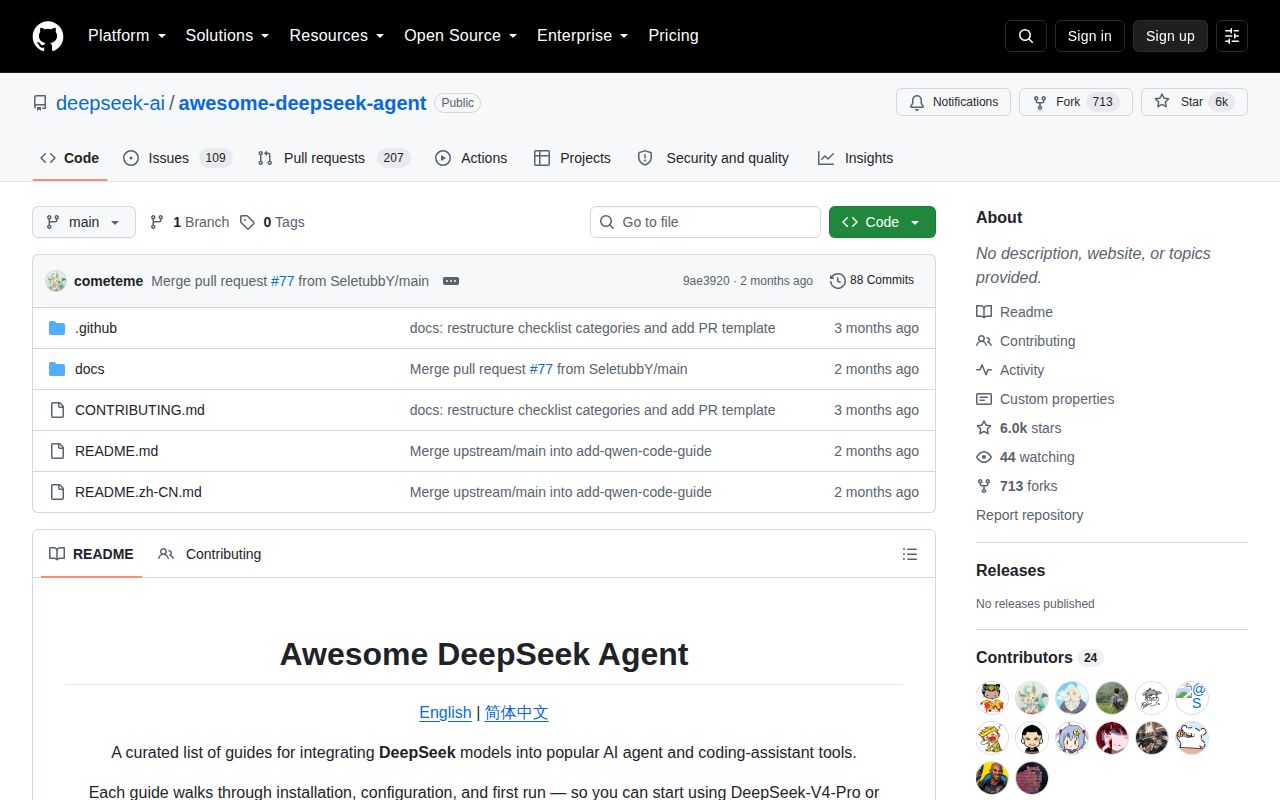Open the Security and quality tab

coord(713,158)
